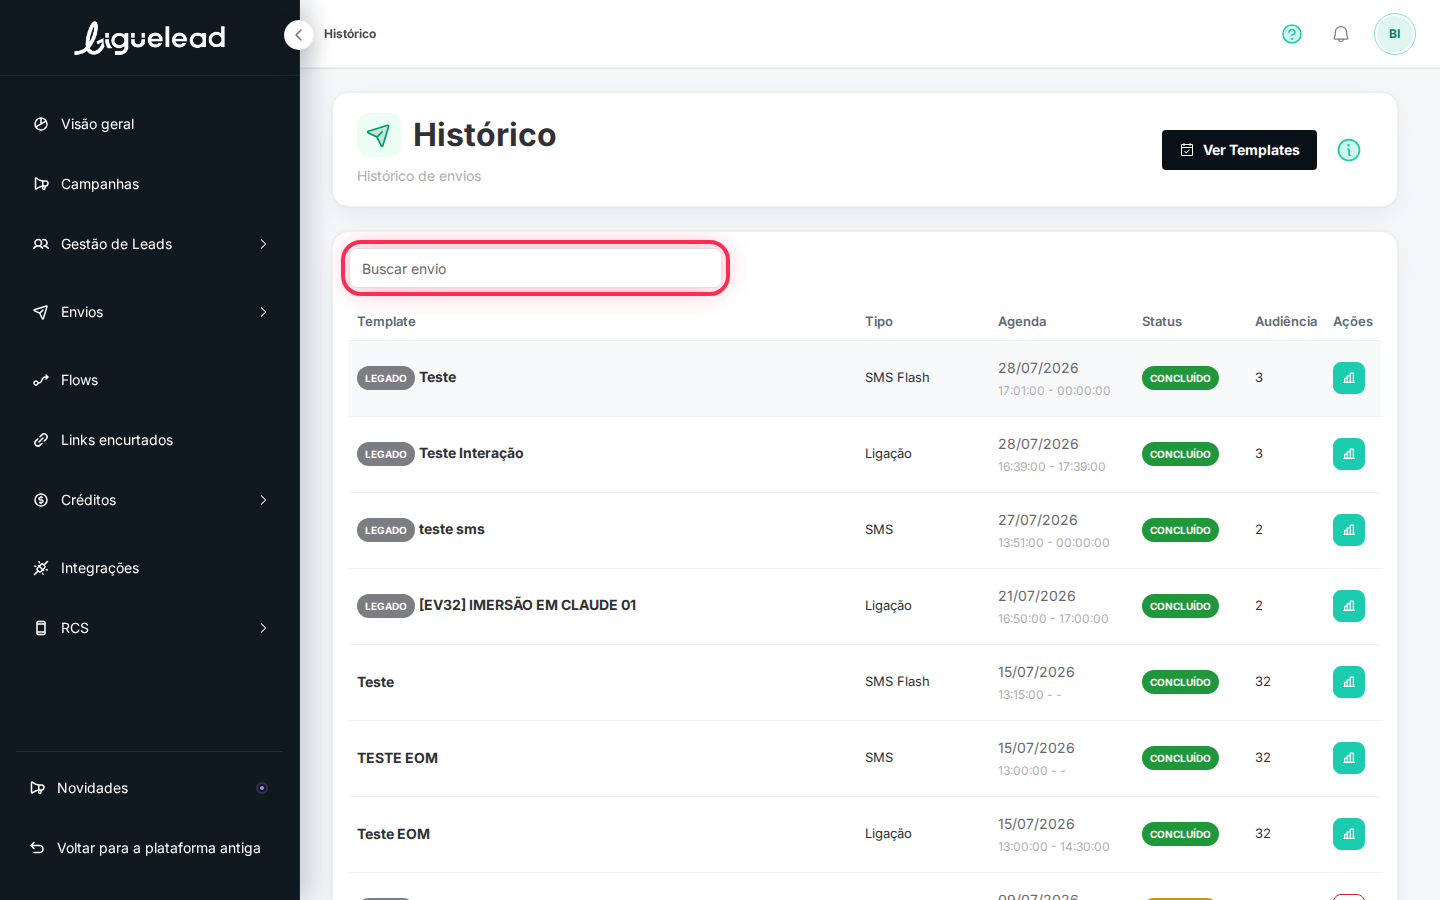Click the Ver Templates button

click(x=1239, y=150)
